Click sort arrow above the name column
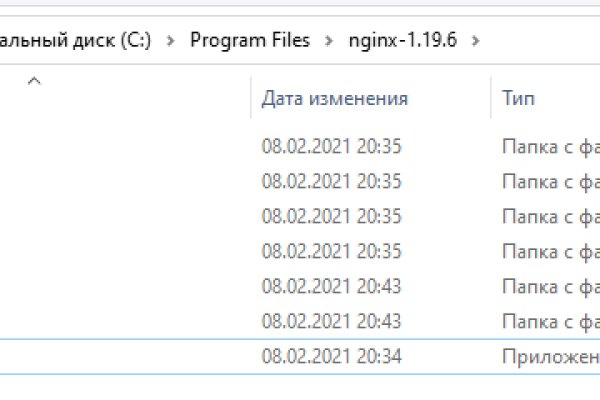Screen dimensions: 600x400 click(33, 82)
